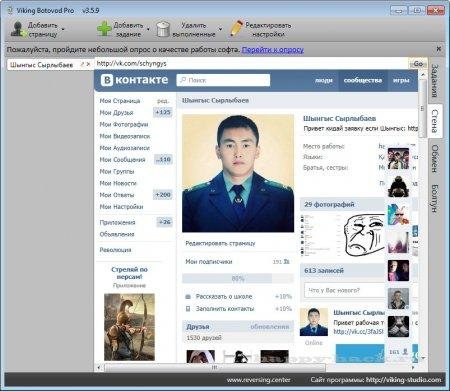
Task: Open Мои Аудиозаписи in sidebar
Action: tap(124, 148)
